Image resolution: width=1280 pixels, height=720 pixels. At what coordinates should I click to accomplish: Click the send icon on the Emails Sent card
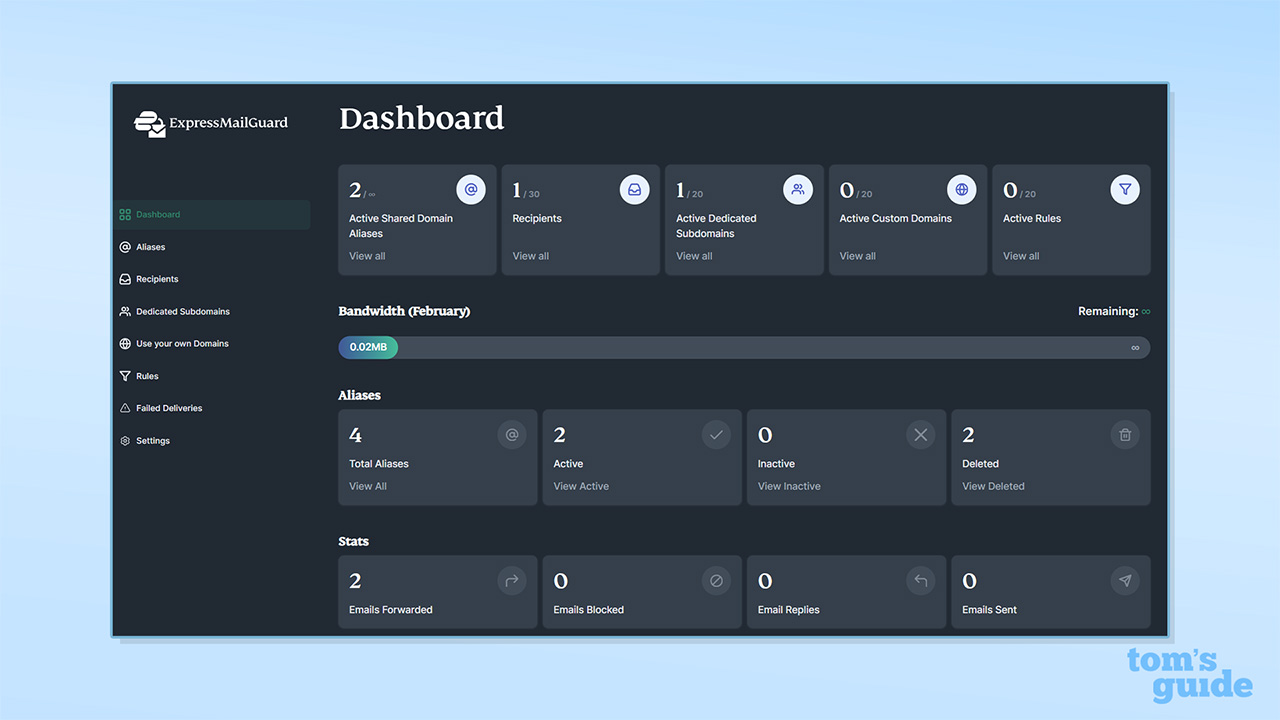click(x=1124, y=580)
